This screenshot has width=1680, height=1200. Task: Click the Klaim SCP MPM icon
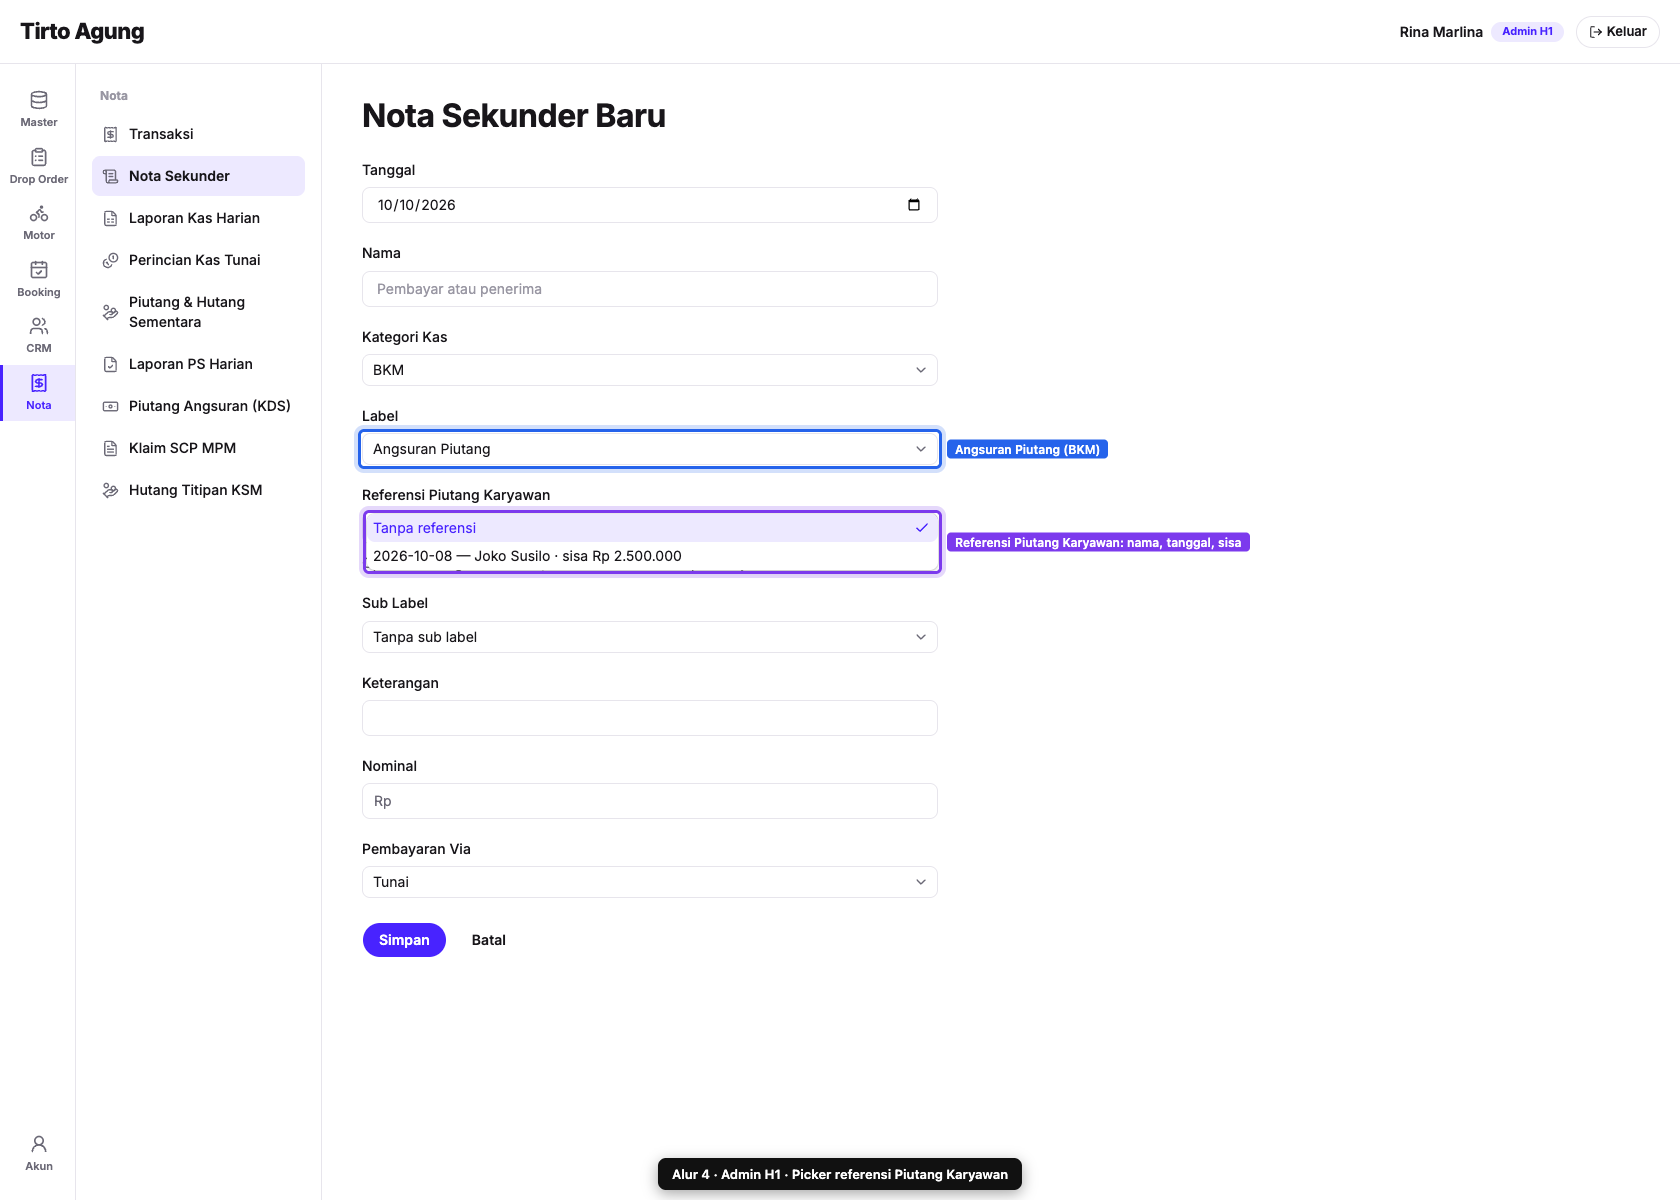111,448
